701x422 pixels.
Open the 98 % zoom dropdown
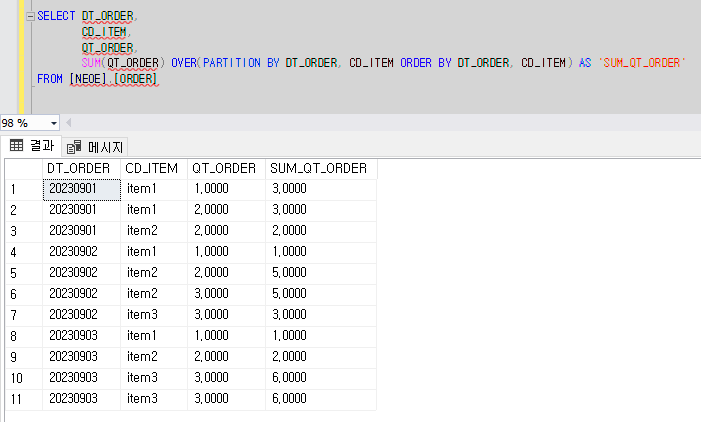point(54,123)
